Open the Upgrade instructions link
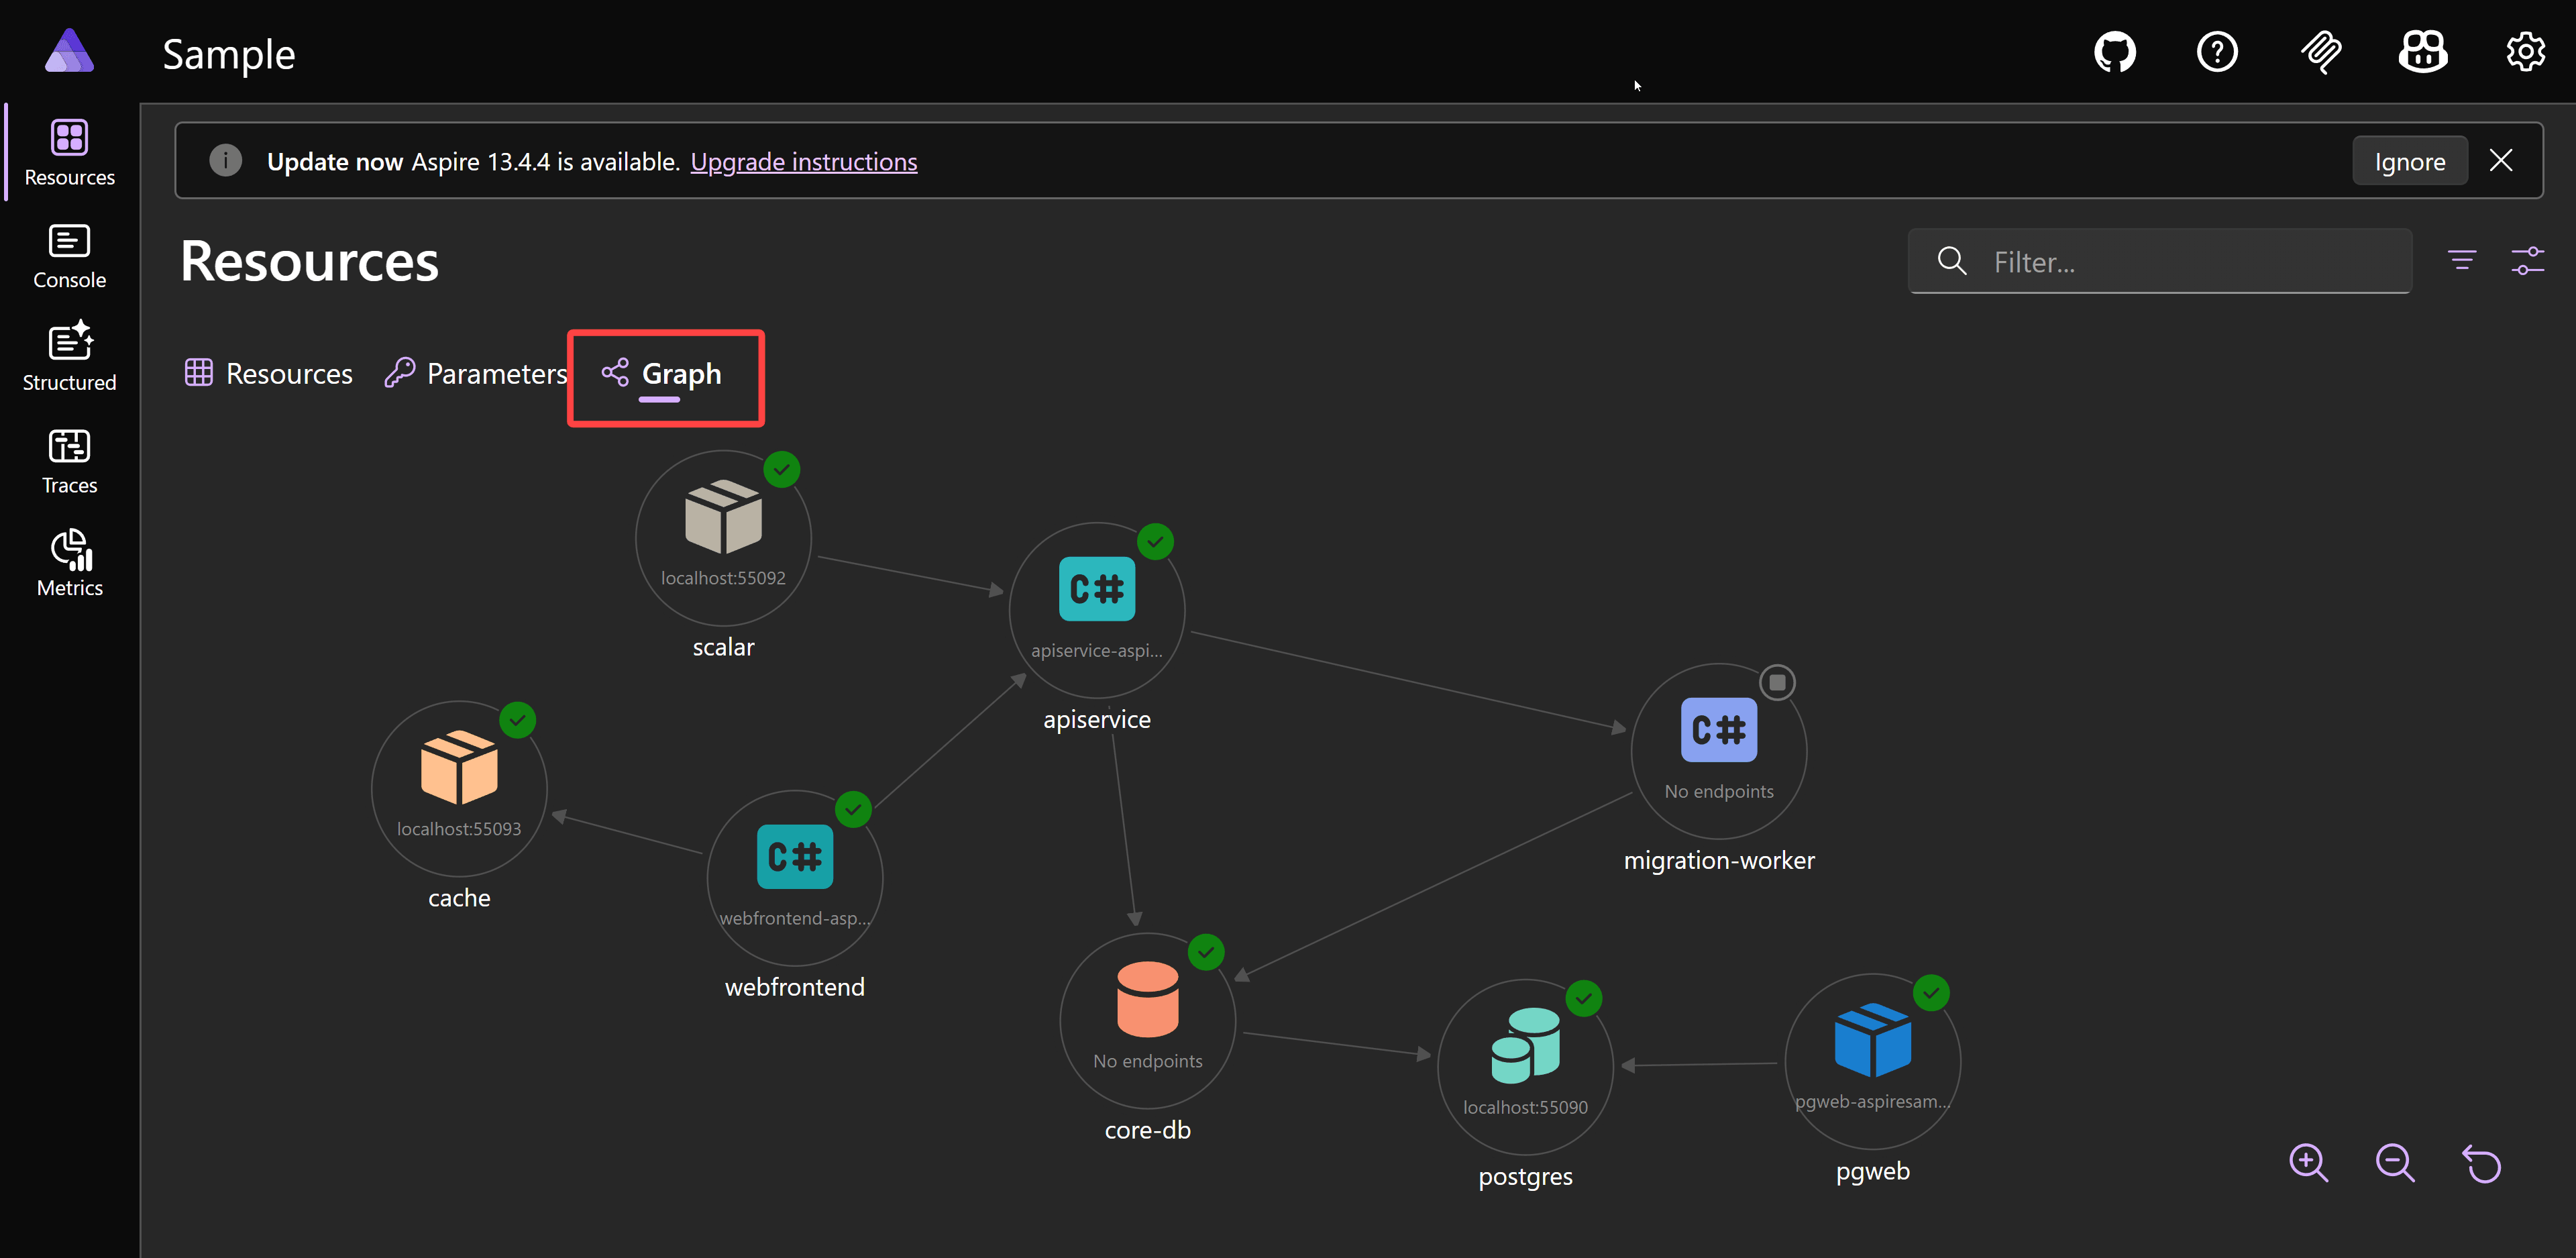The width and height of the screenshot is (2576, 1258). click(x=804, y=162)
